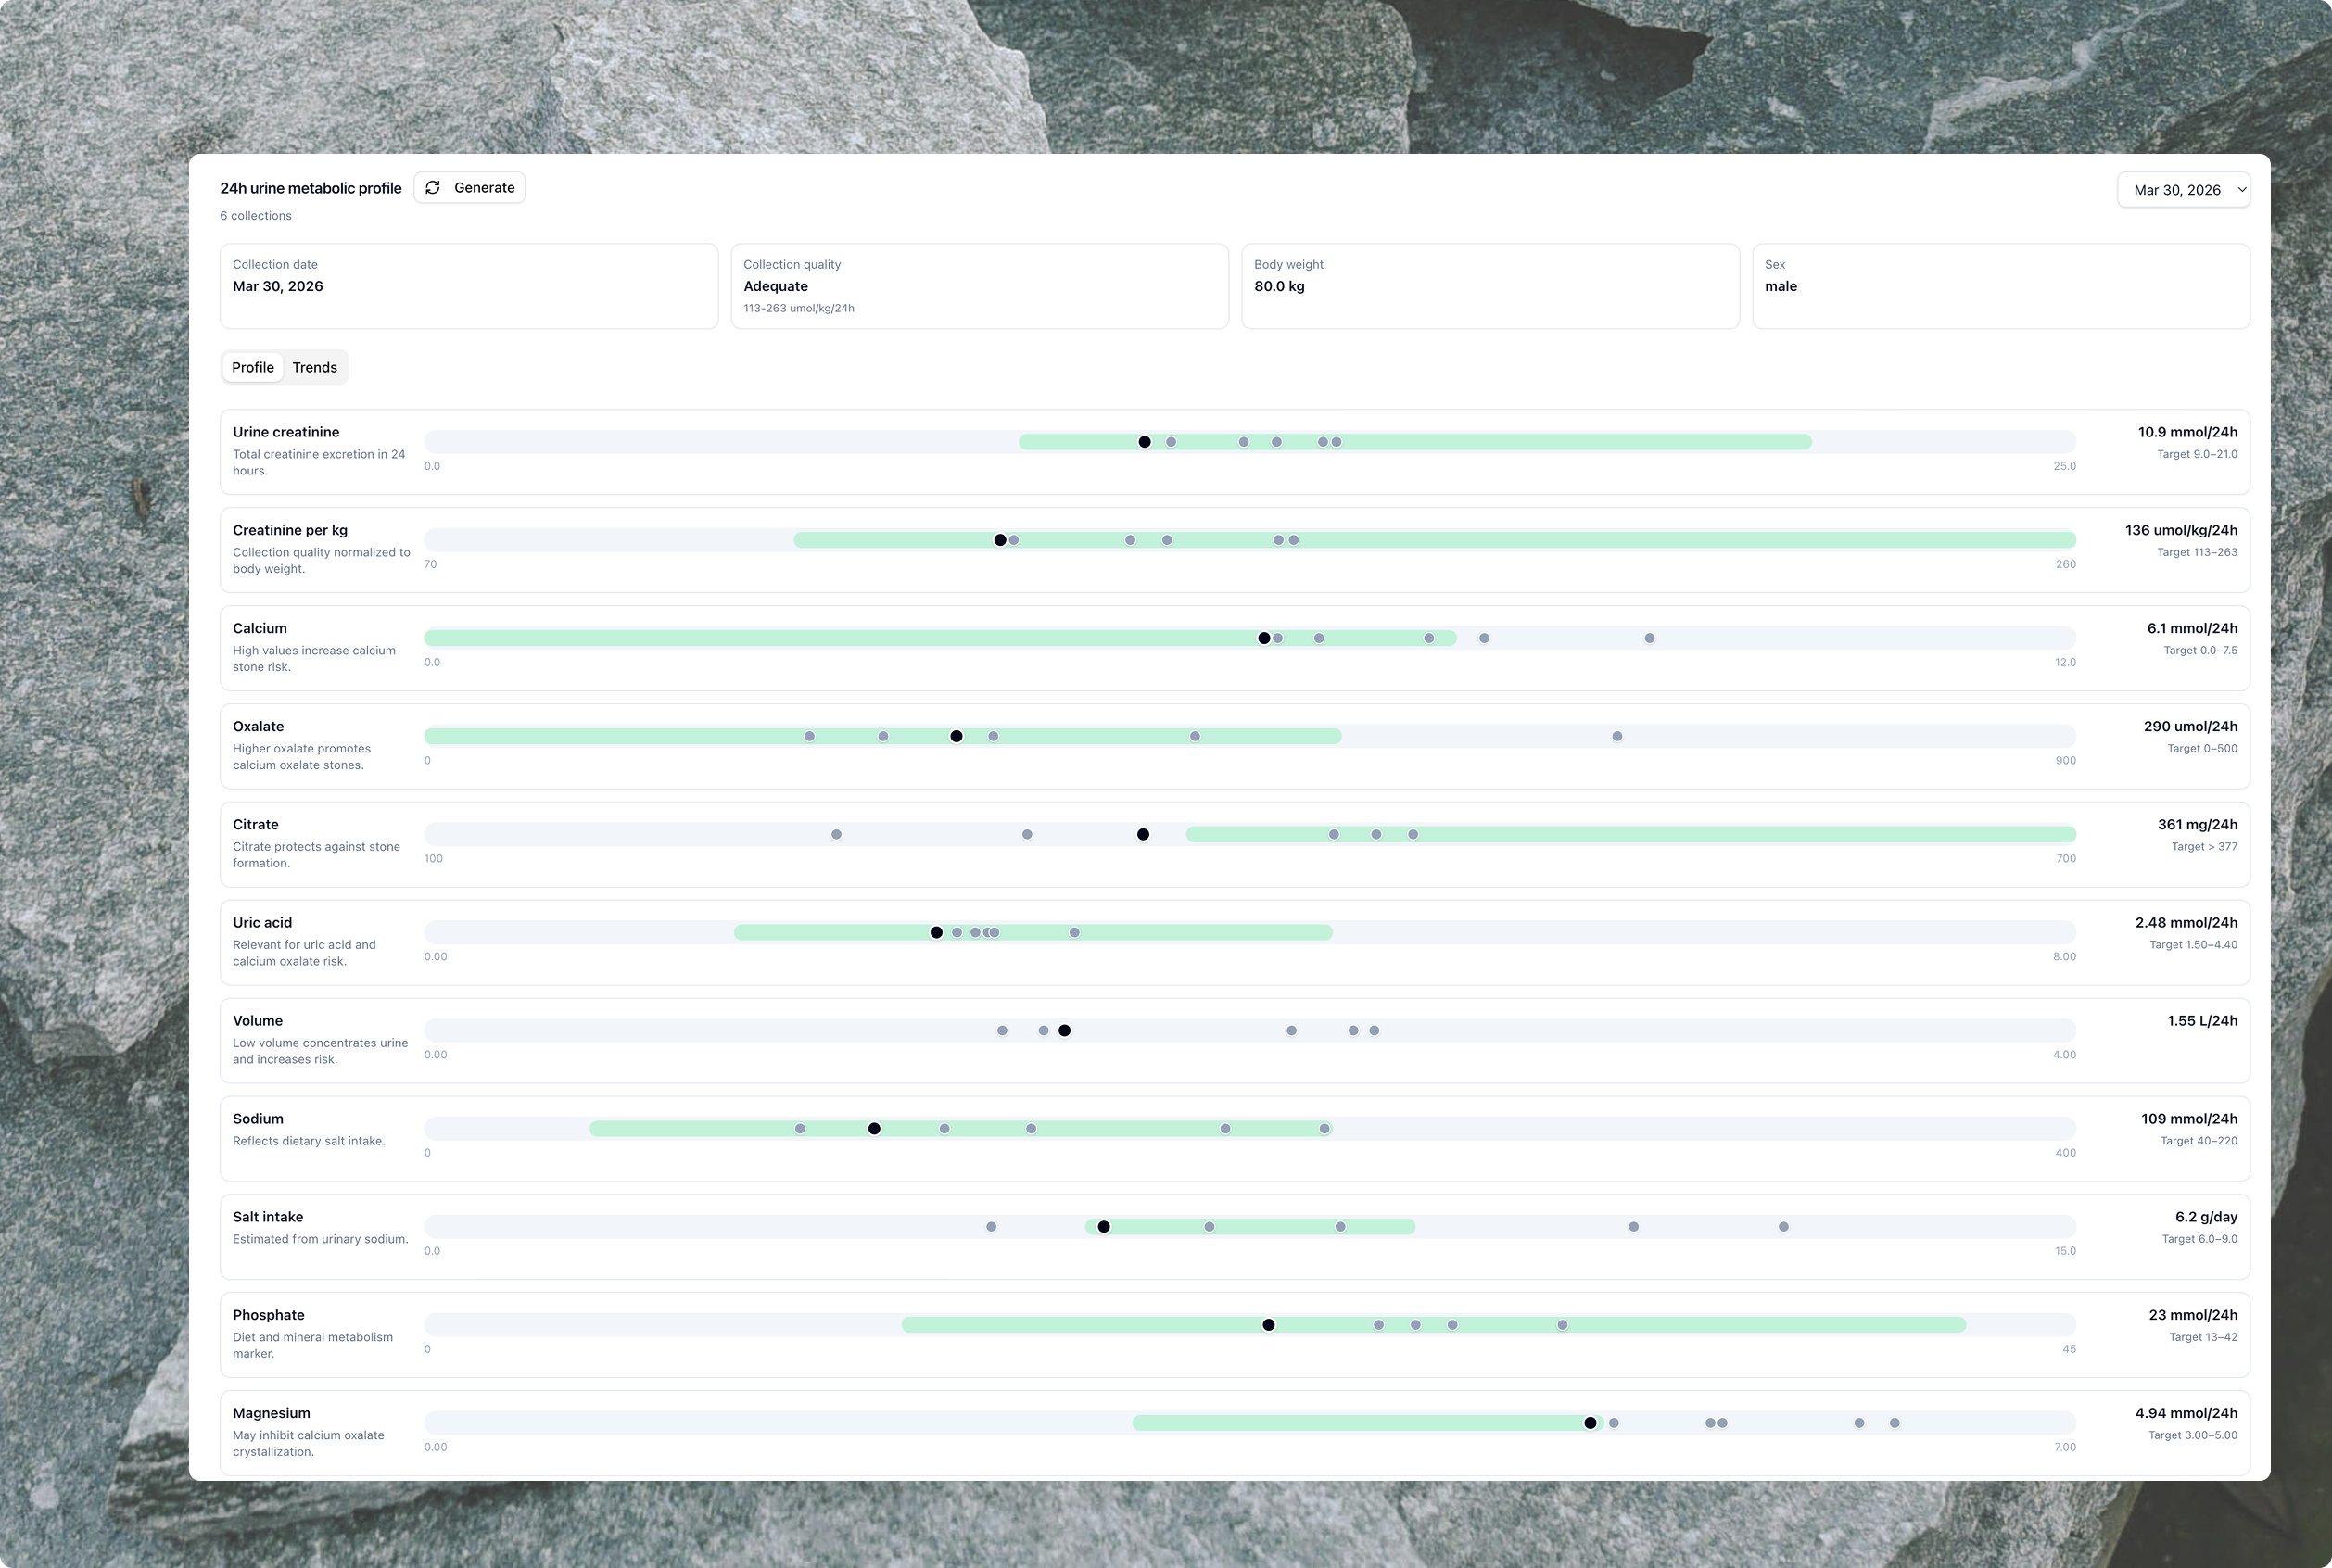Click the Collection date card value 'Mar 30, 2026'
This screenshot has width=2332, height=1568.
click(x=278, y=286)
